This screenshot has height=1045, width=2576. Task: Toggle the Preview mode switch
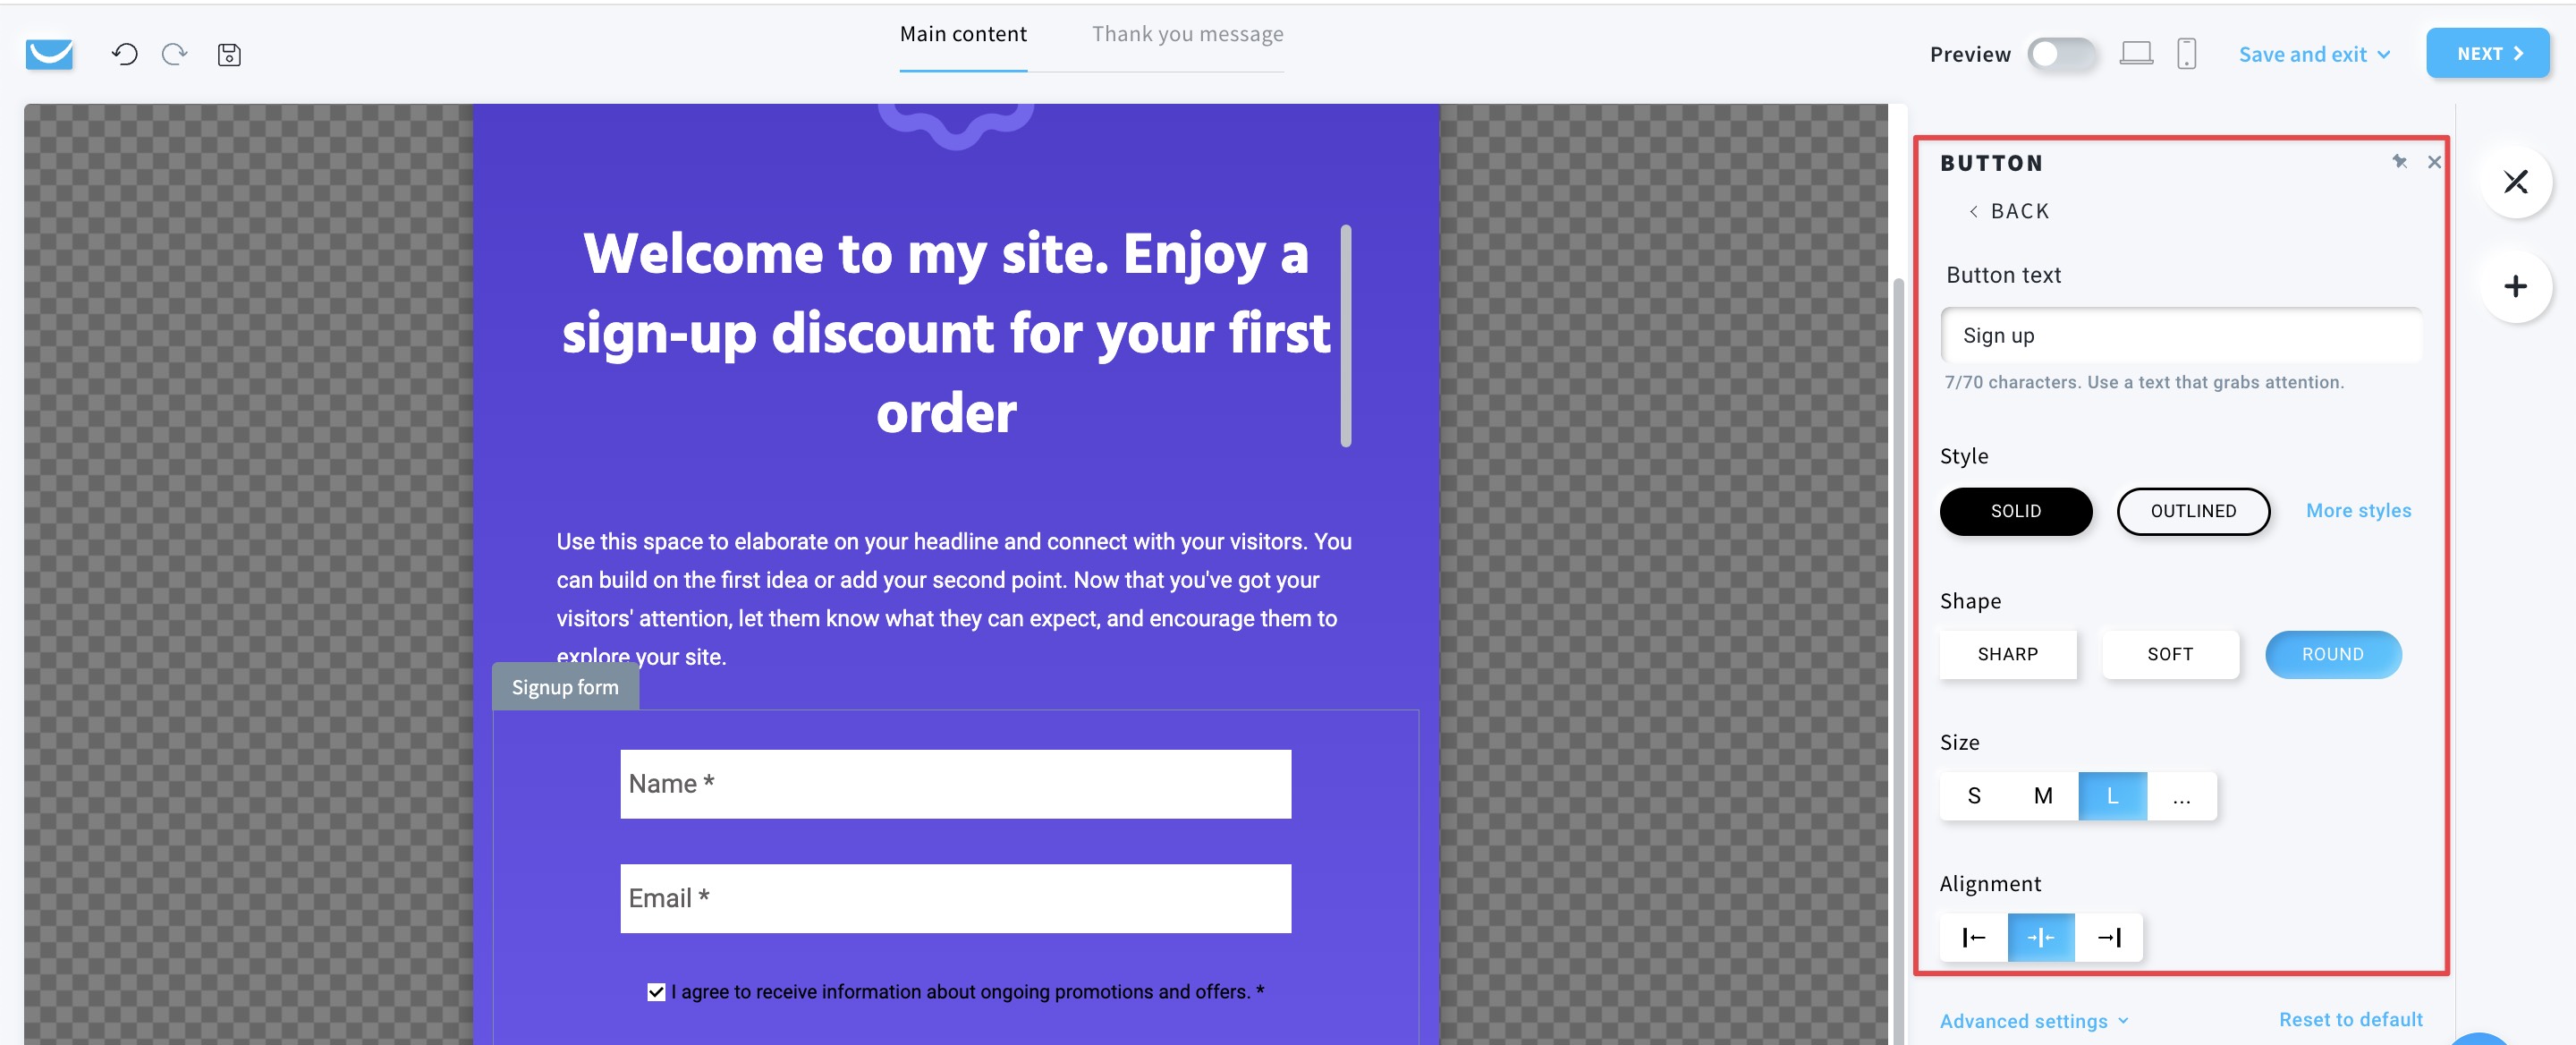[x=2060, y=53]
